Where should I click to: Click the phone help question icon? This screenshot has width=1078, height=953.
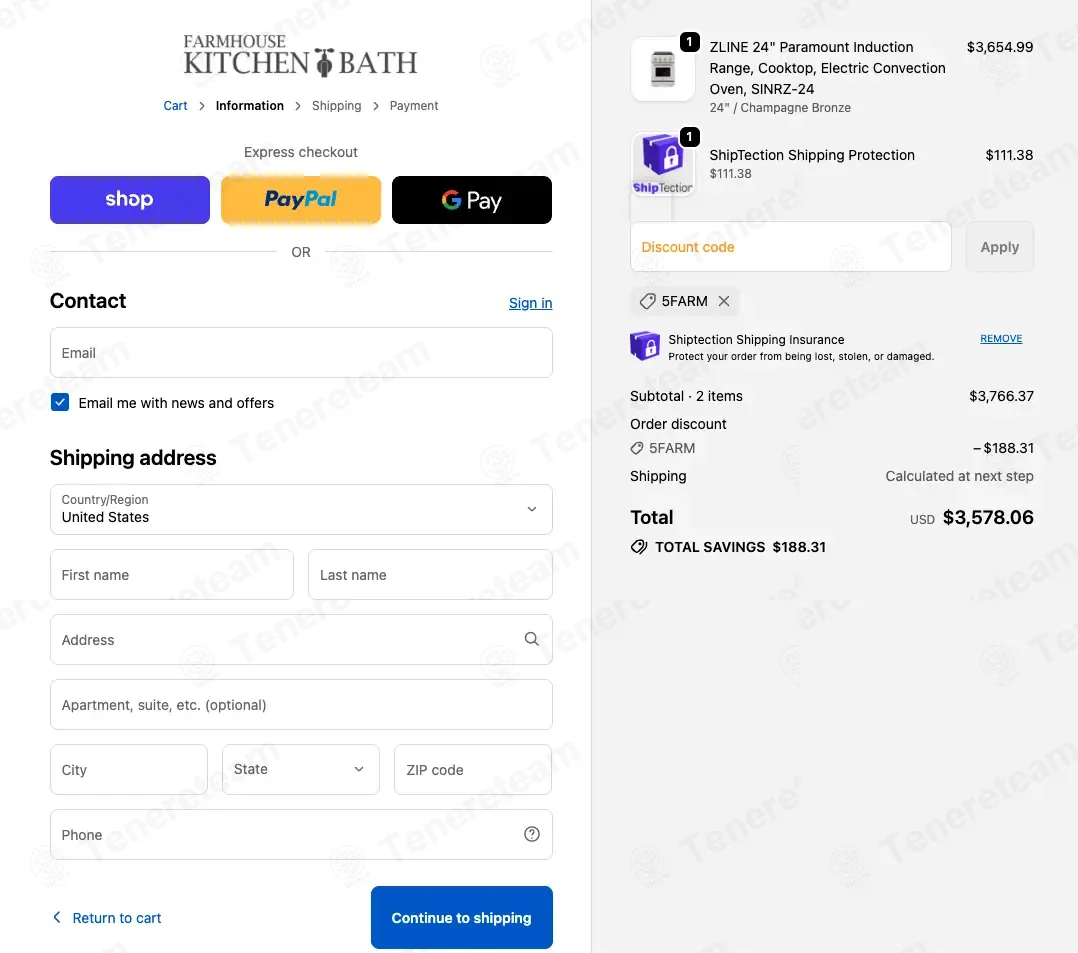point(531,834)
